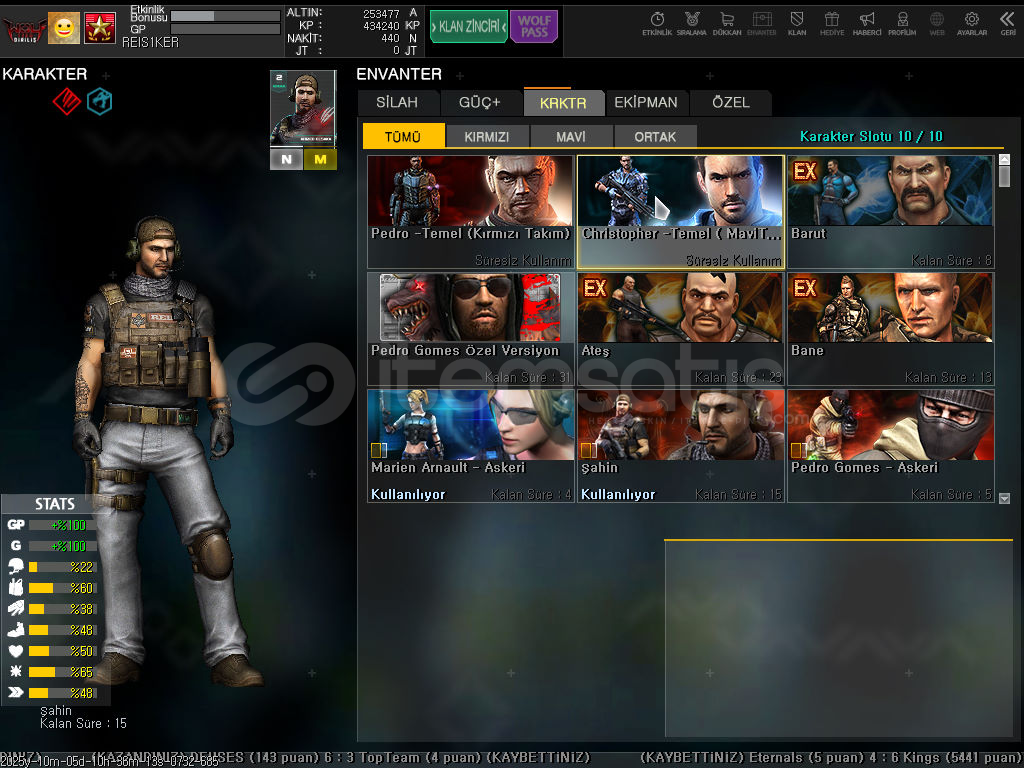Click the boot stat icon
The image size is (1024, 768).
pyautogui.click(x=16, y=630)
